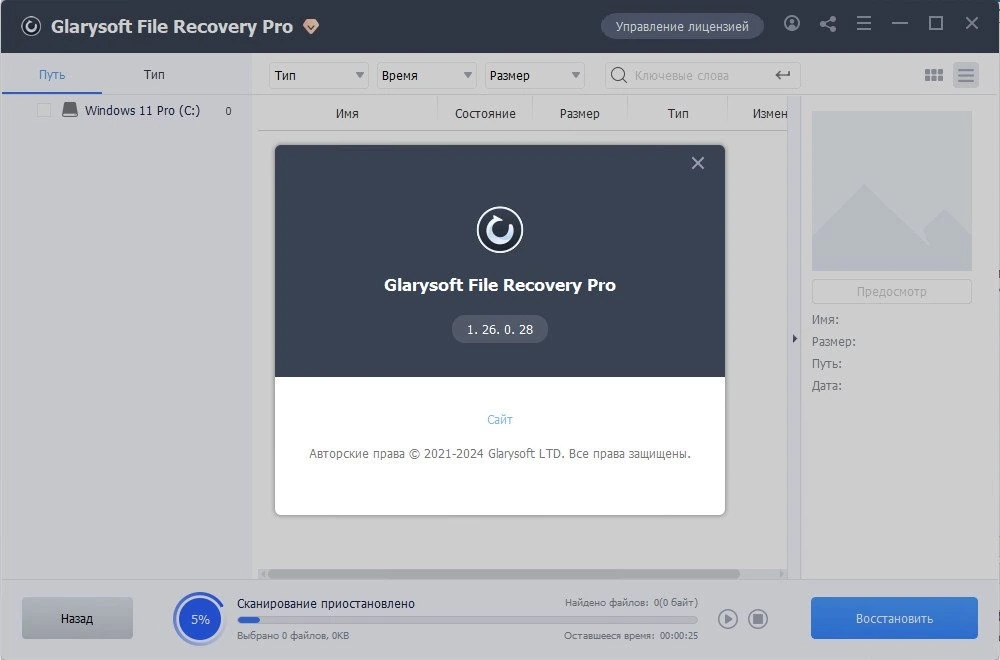
Task: Click the Сканирование приостановлено status text
Action: [x=326, y=603]
